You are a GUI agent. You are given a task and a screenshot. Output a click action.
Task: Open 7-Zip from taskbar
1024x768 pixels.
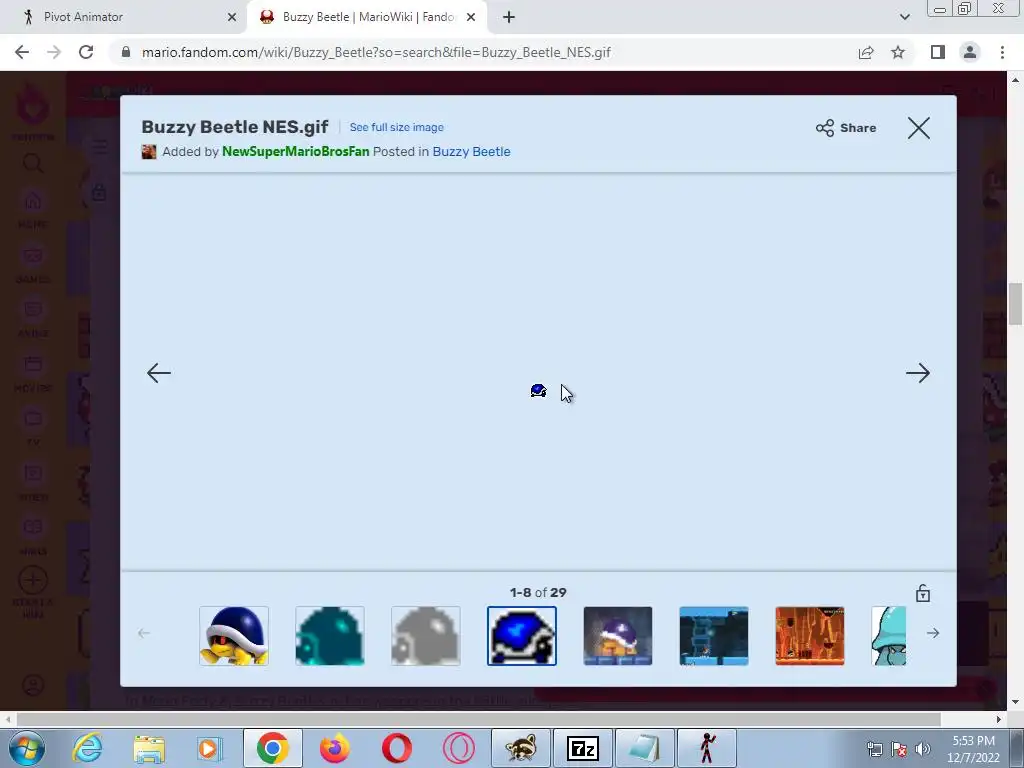[x=583, y=748]
